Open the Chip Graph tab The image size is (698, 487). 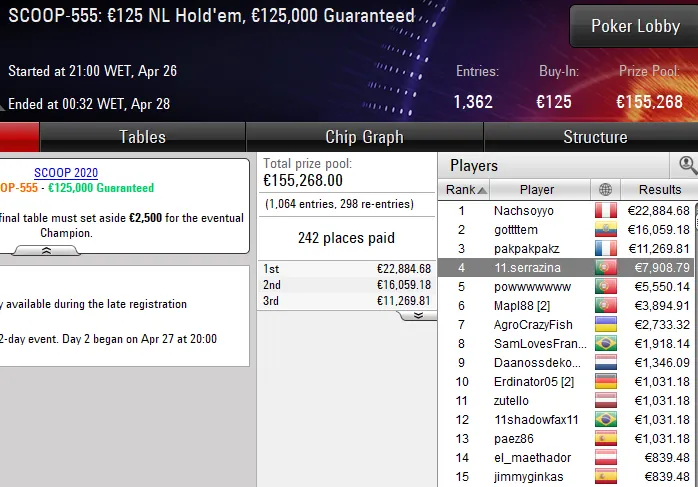point(364,137)
